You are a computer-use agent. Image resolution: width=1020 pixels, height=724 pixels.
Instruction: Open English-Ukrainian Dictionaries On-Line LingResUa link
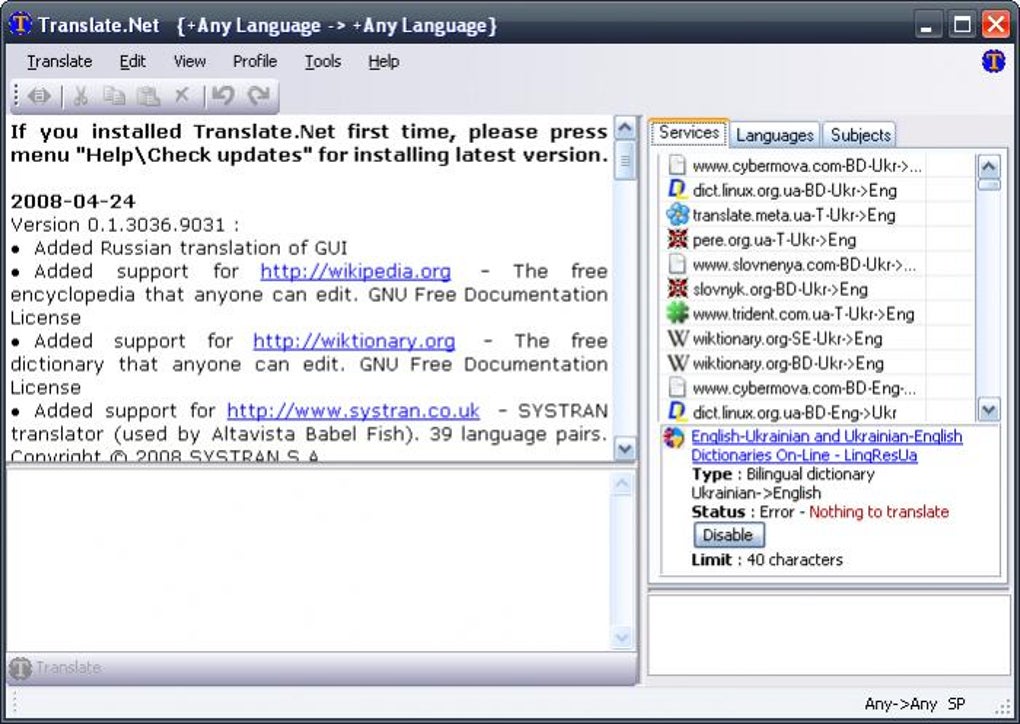[x=826, y=446]
